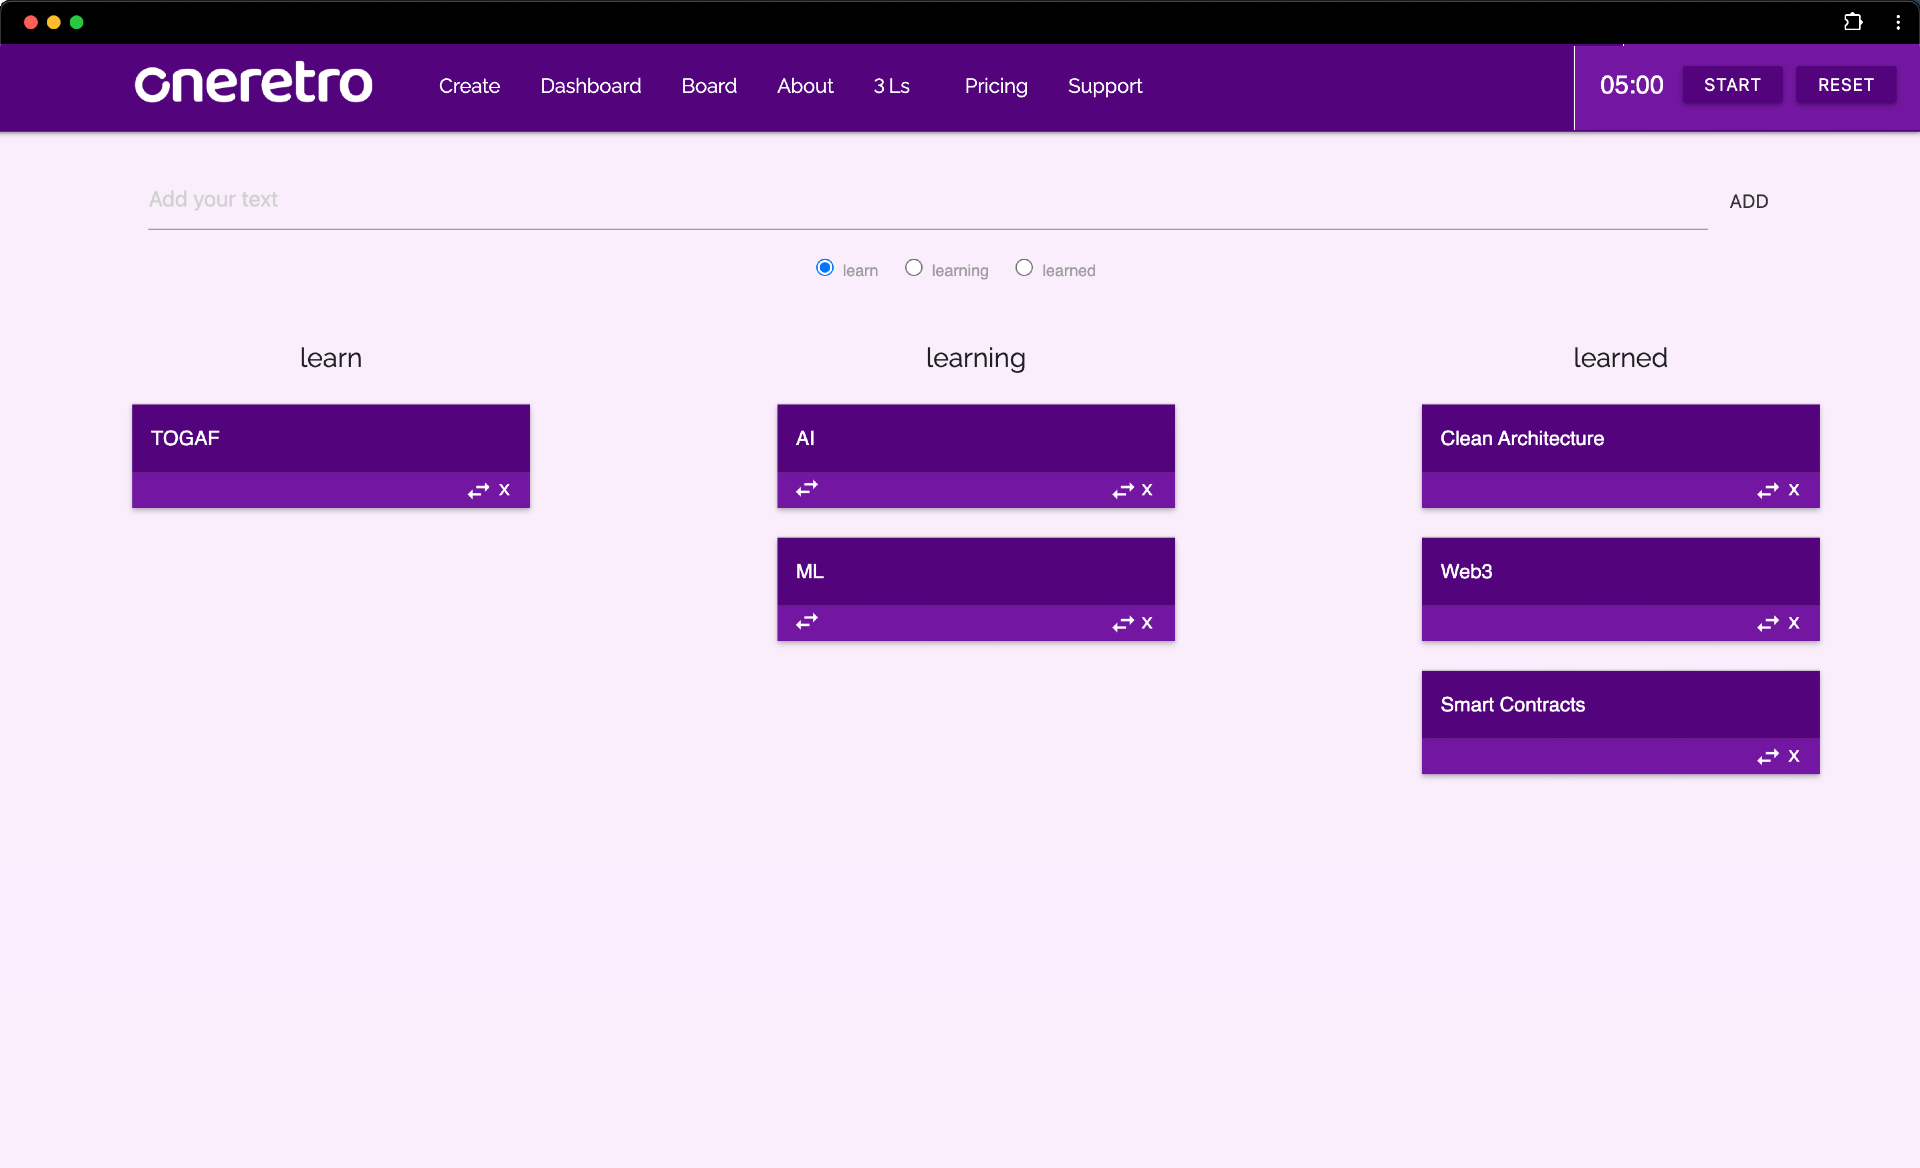The width and height of the screenshot is (1920, 1168).
Task: Delete the AI card
Action: tap(1147, 490)
